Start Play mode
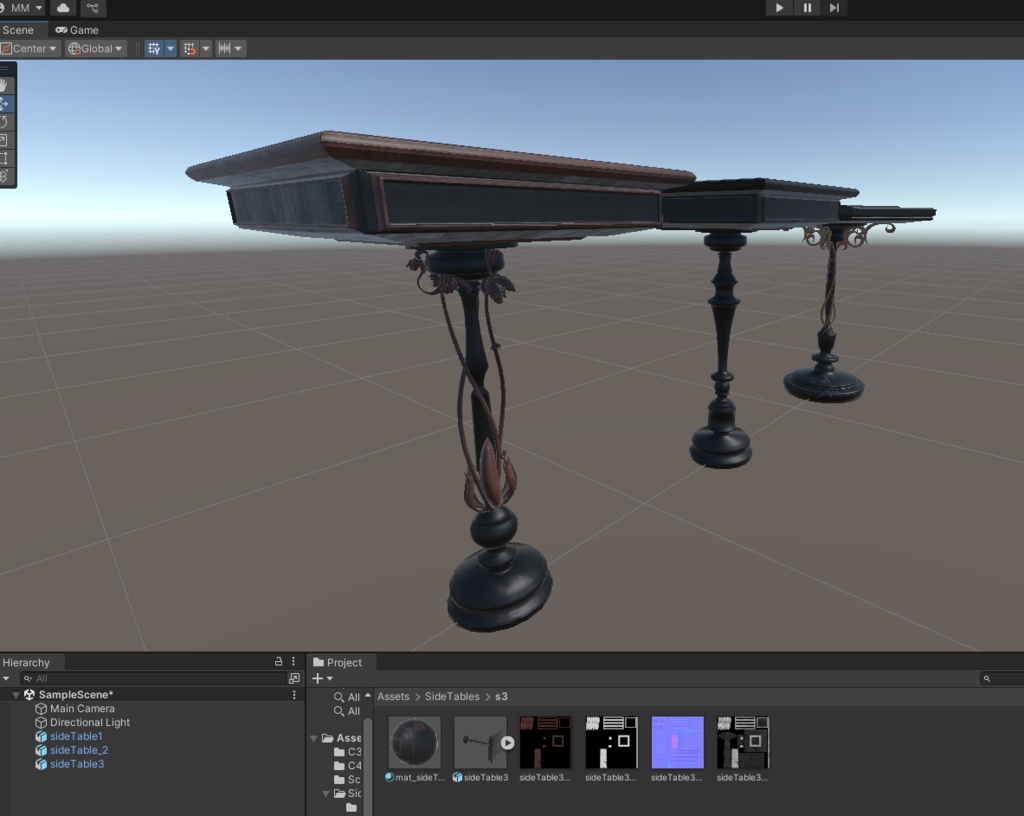 point(779,8)
